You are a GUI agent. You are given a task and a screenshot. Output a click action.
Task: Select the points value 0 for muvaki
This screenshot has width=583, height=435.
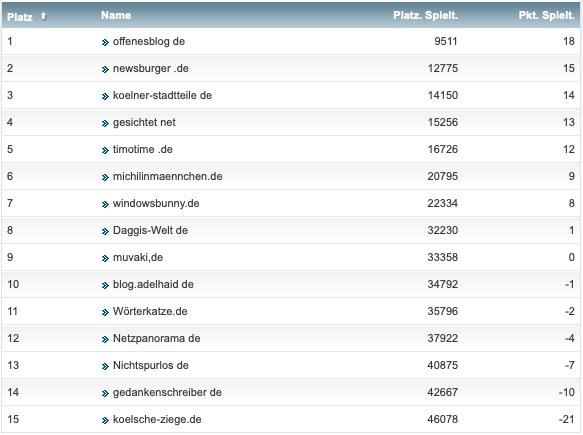coord(571,257)
